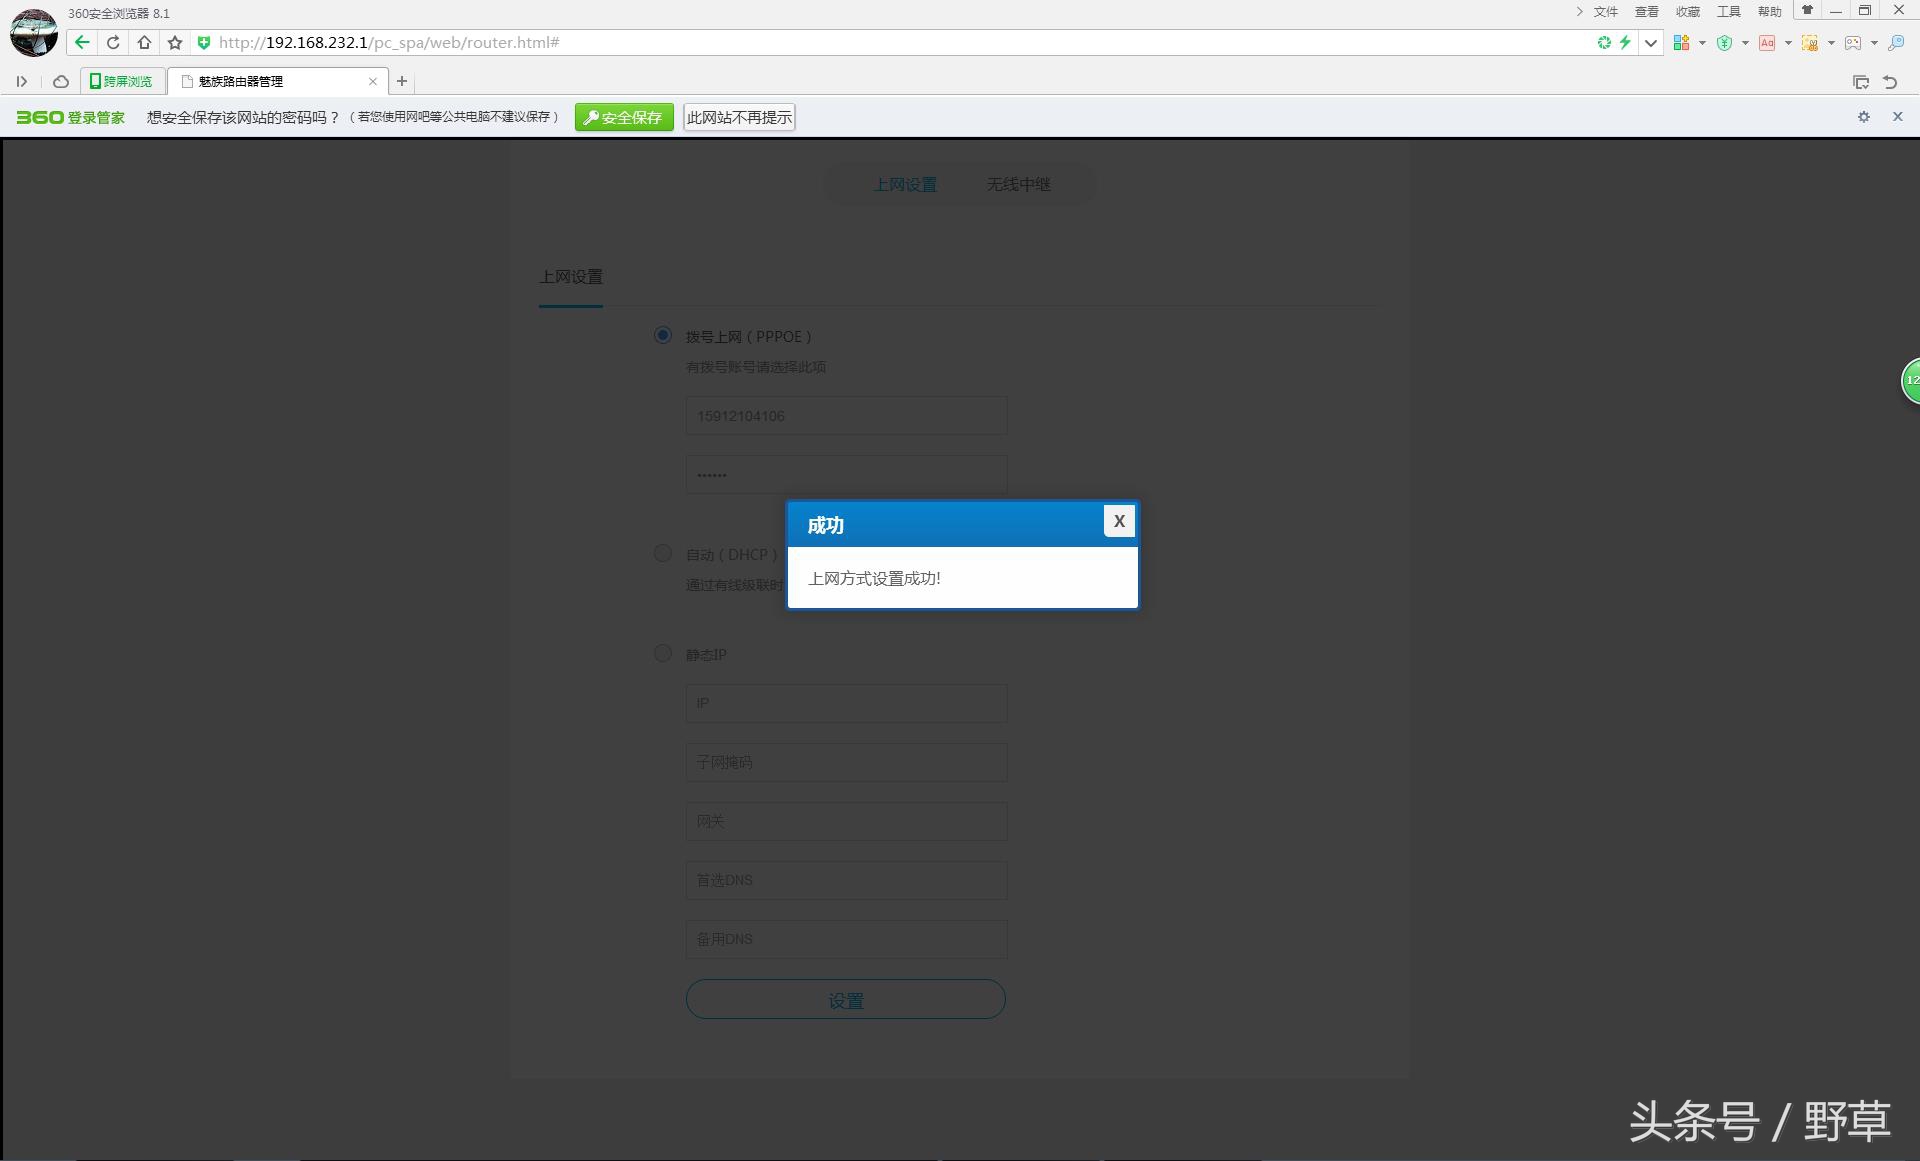Bookmark page with star icon
Screen dimensions: 1920x1161
[175, 42]
